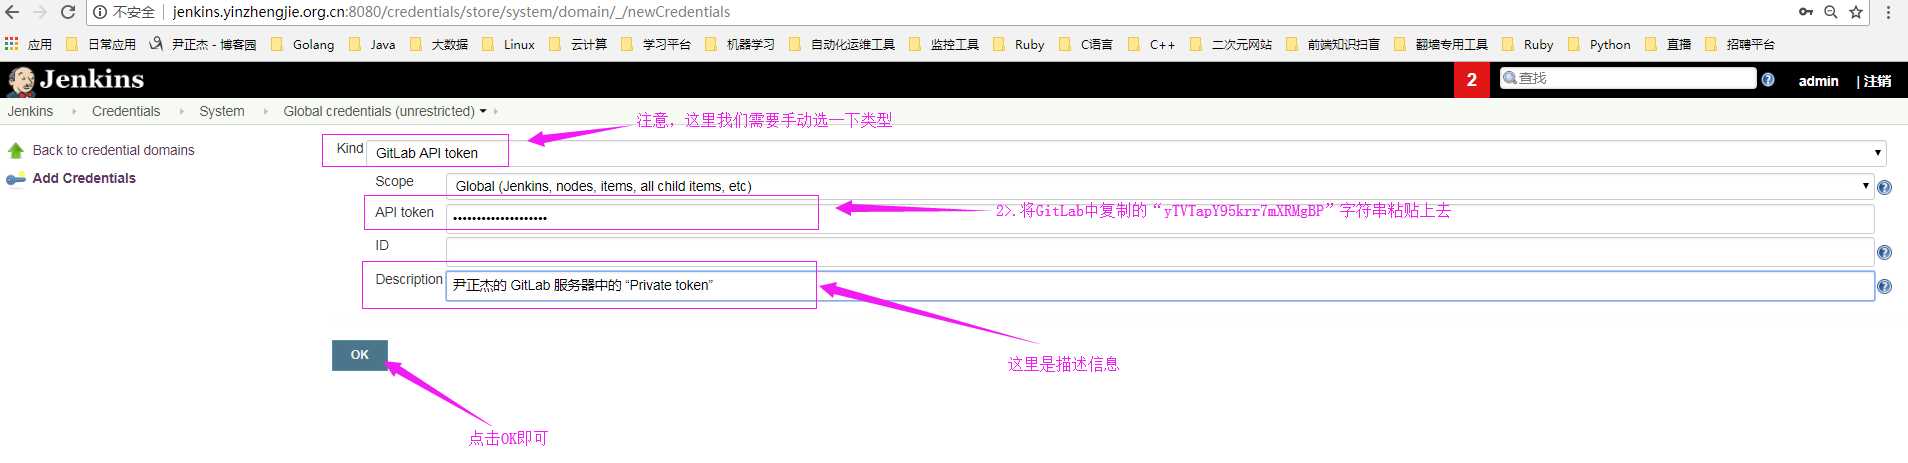Click the red notification badge showing 2
The image size is (1908, 463).
1472,80
